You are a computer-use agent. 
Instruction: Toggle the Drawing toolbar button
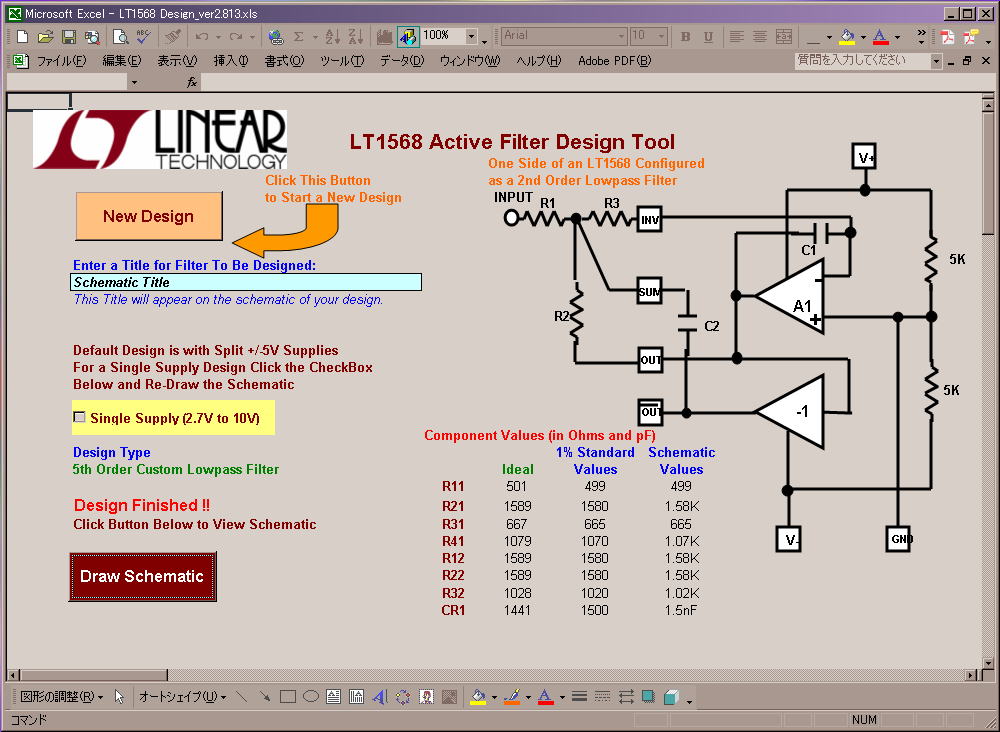pos(408,37)
